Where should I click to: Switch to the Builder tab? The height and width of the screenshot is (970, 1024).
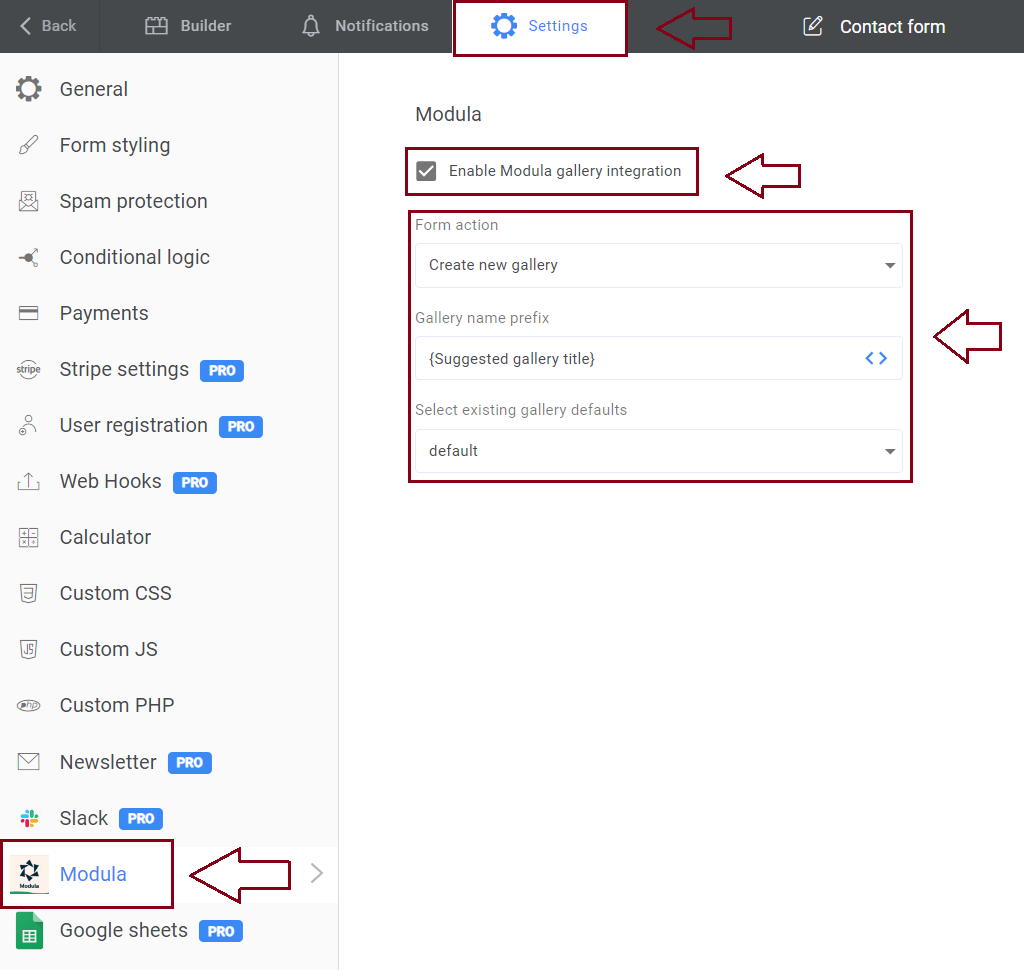[x=188, y=26]
